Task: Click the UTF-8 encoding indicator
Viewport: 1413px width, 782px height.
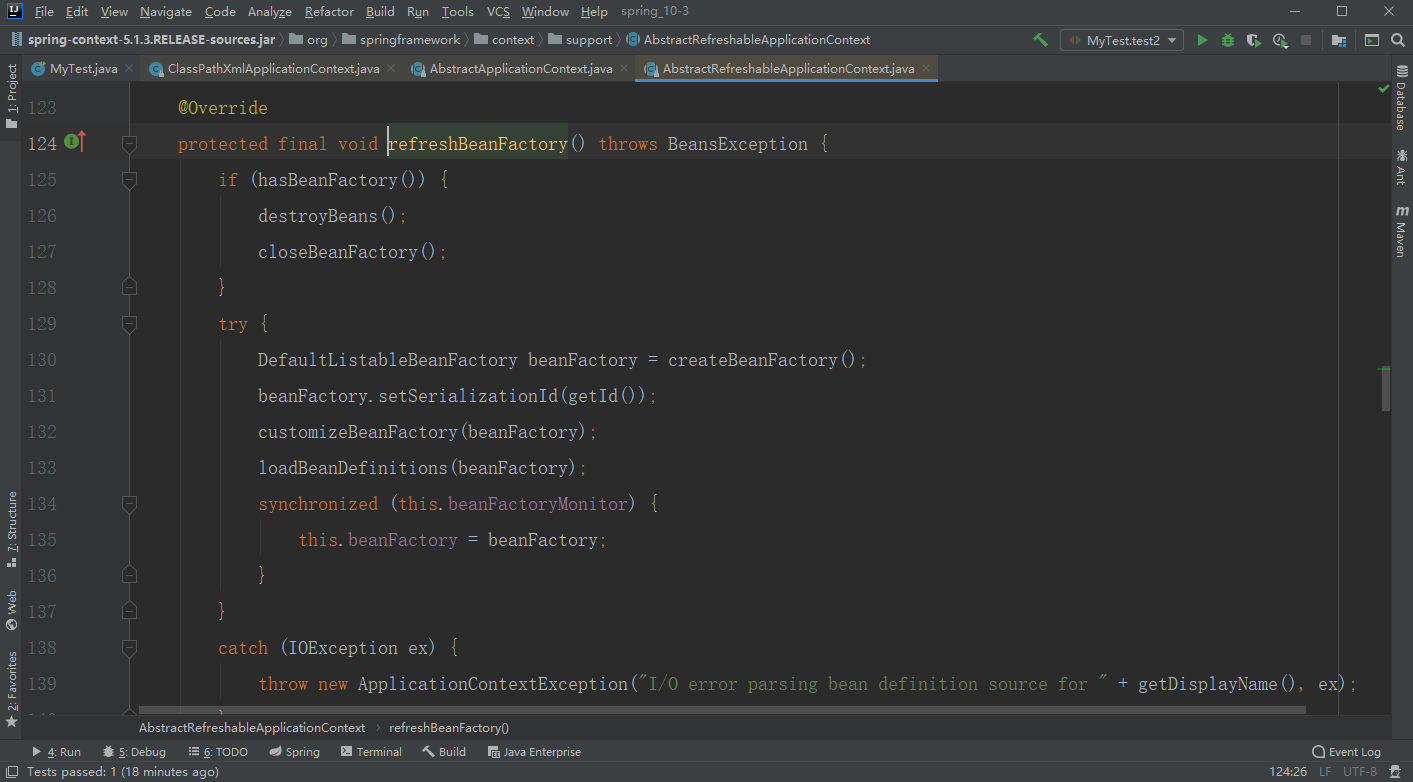Action: click(x=1360, y=772)
